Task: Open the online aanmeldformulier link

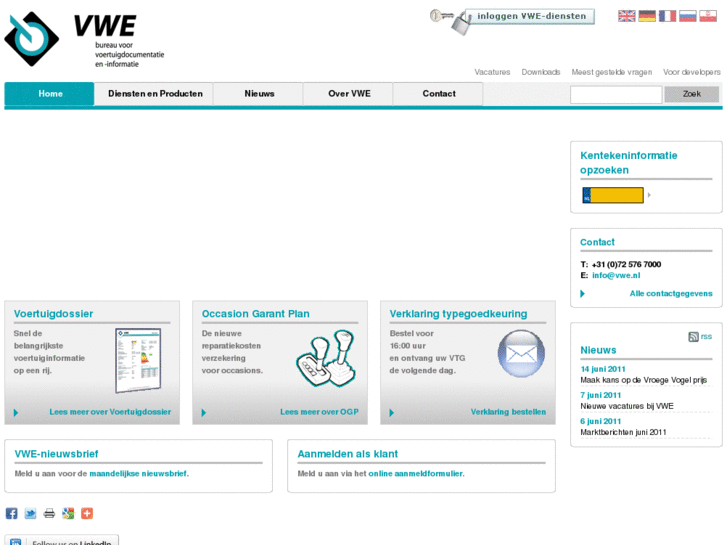Action: point(415,474)
